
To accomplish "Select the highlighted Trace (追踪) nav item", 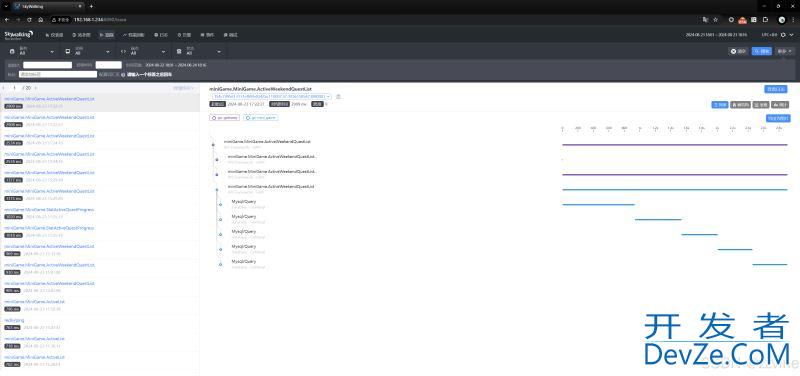I will (x=107, y=35).
